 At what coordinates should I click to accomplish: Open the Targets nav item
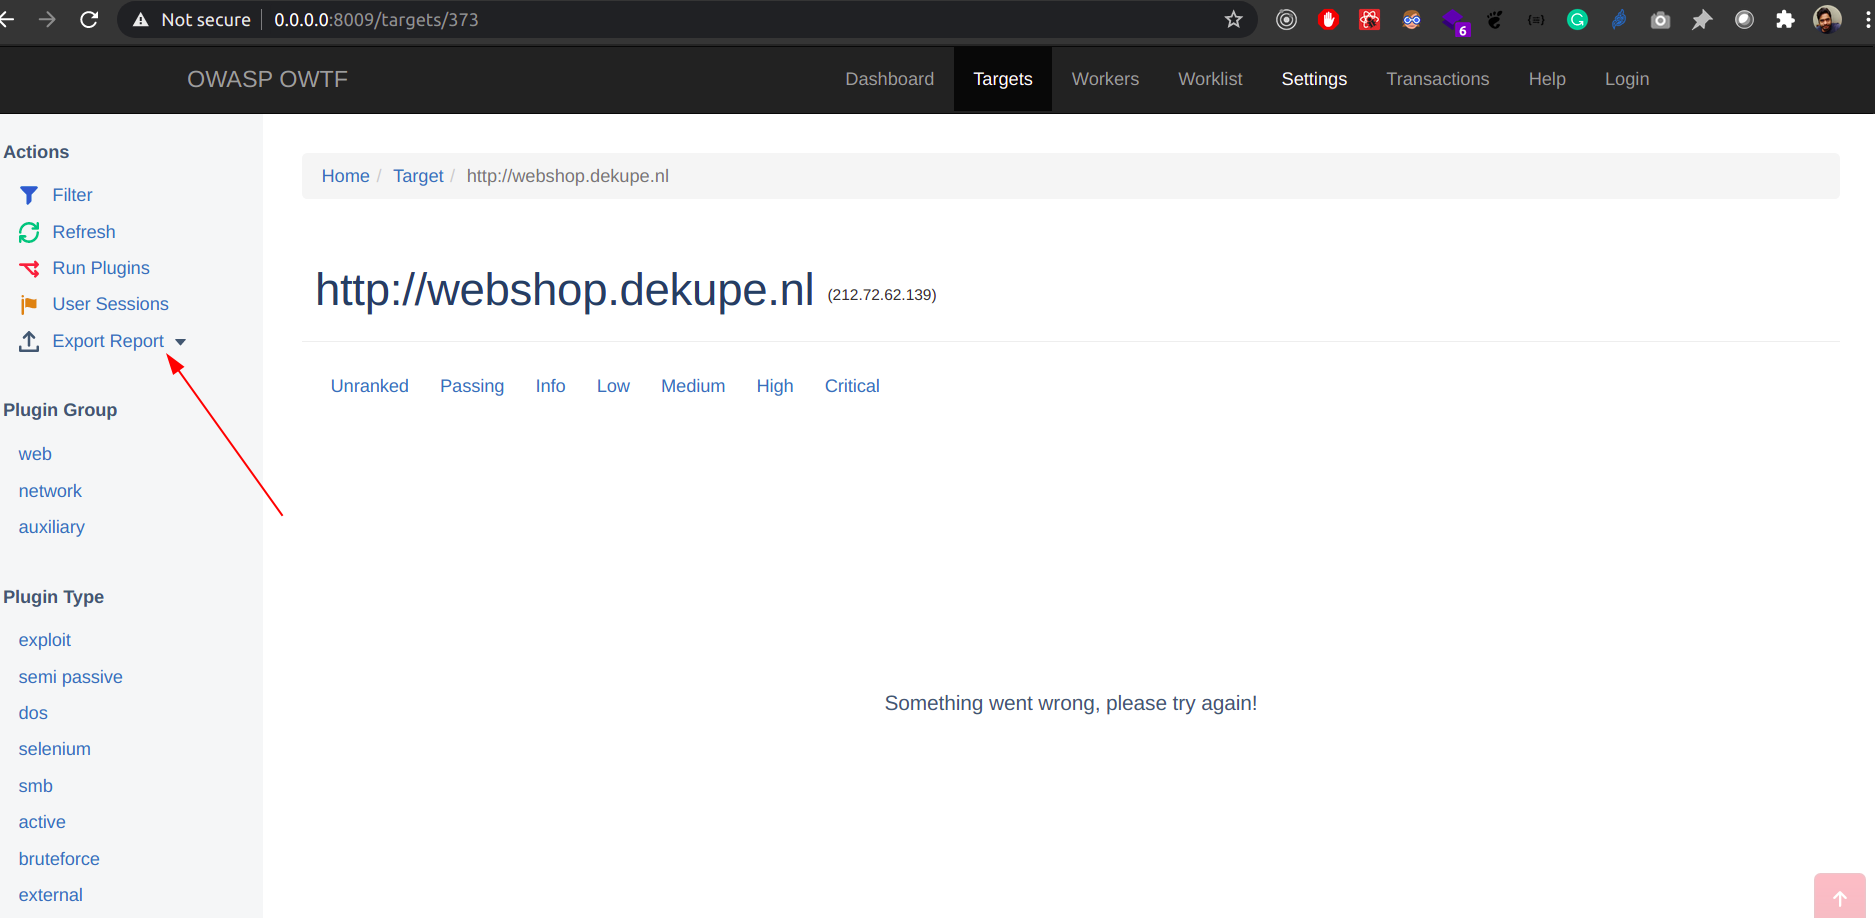pyautogui.click(x=1003, y=79)
